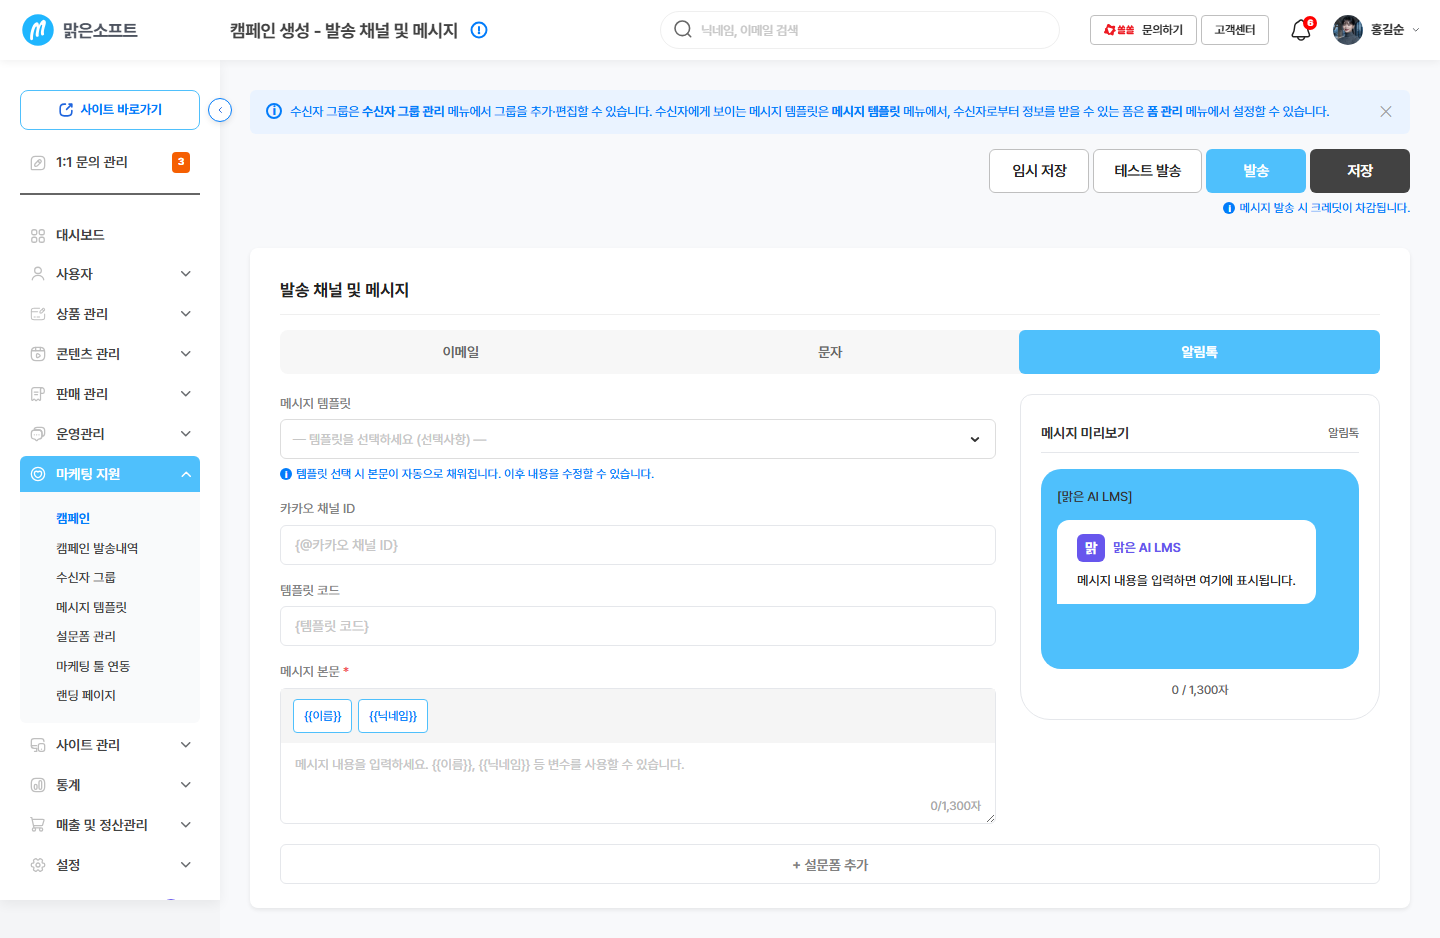Click the 사용자 person icon
This screenshot has width=1440, height=938.
coord(38,274)
